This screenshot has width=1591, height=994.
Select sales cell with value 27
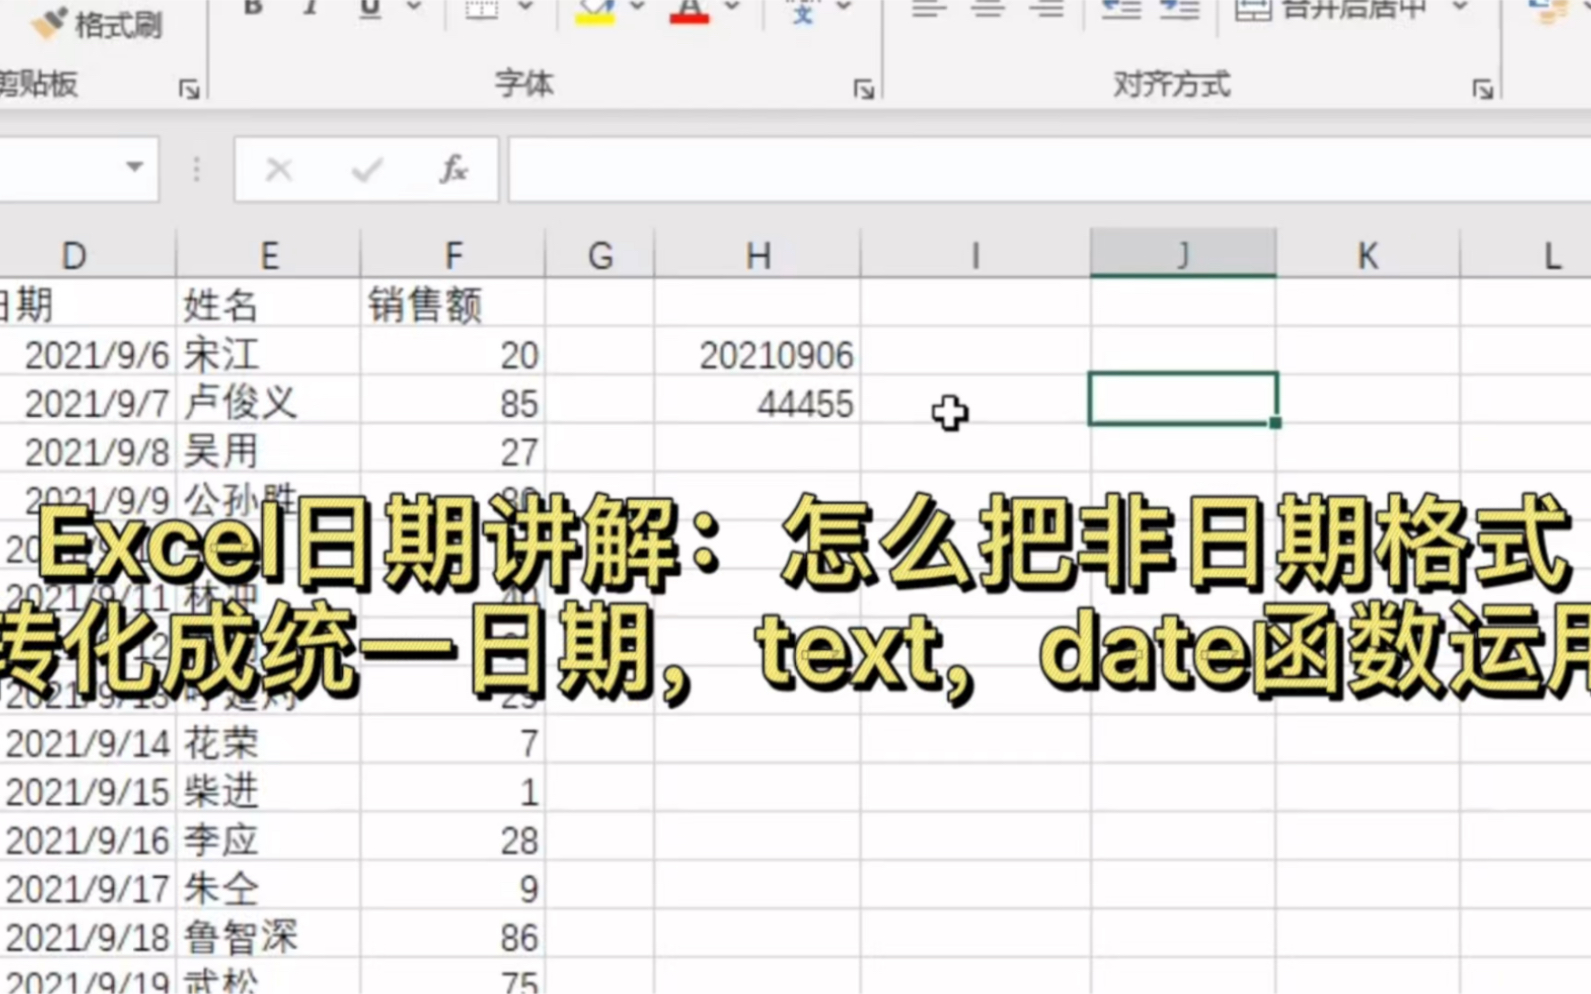pos(453,451)
